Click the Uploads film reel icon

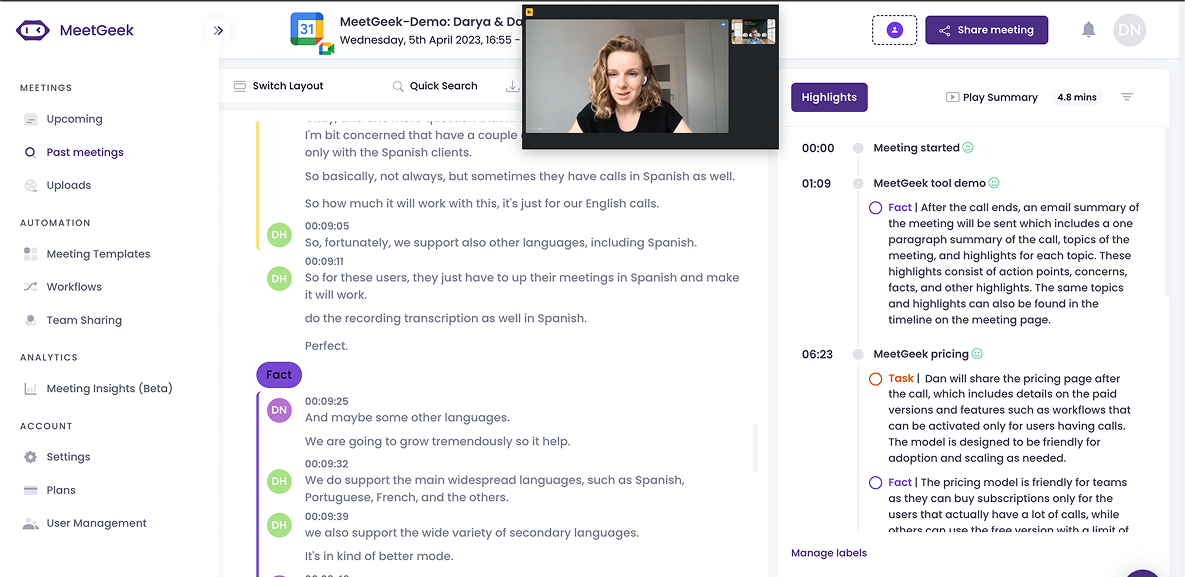[x=30, y=185]
